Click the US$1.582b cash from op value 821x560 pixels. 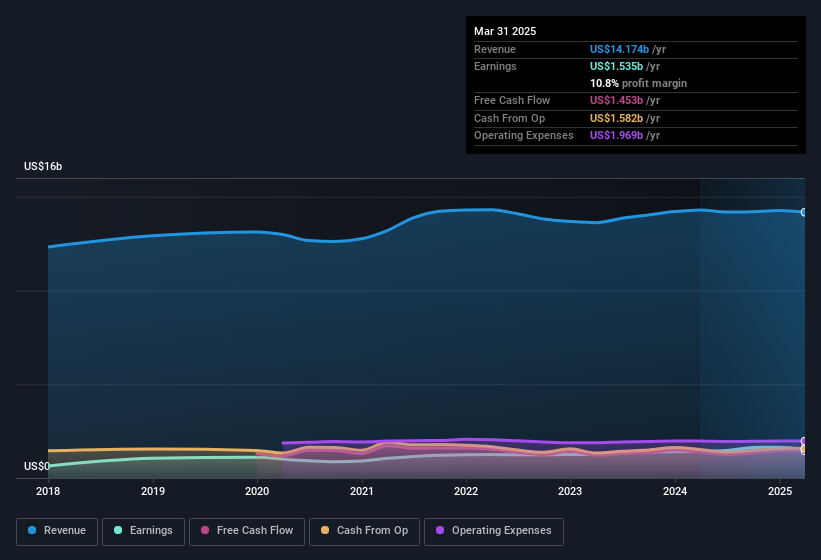(616, 118)
